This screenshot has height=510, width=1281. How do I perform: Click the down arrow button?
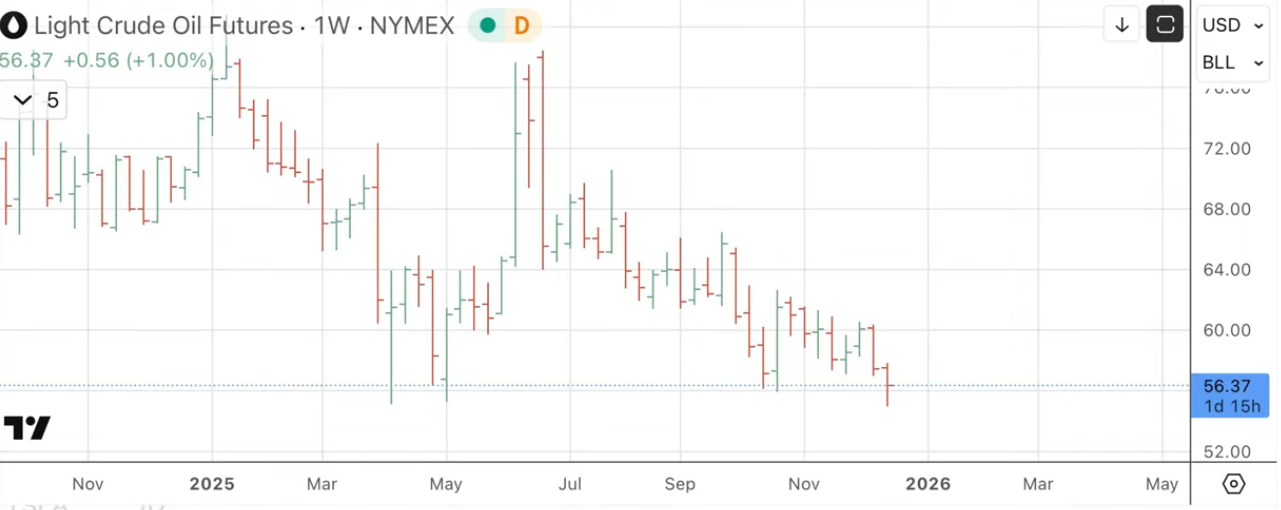(1122, 25)
